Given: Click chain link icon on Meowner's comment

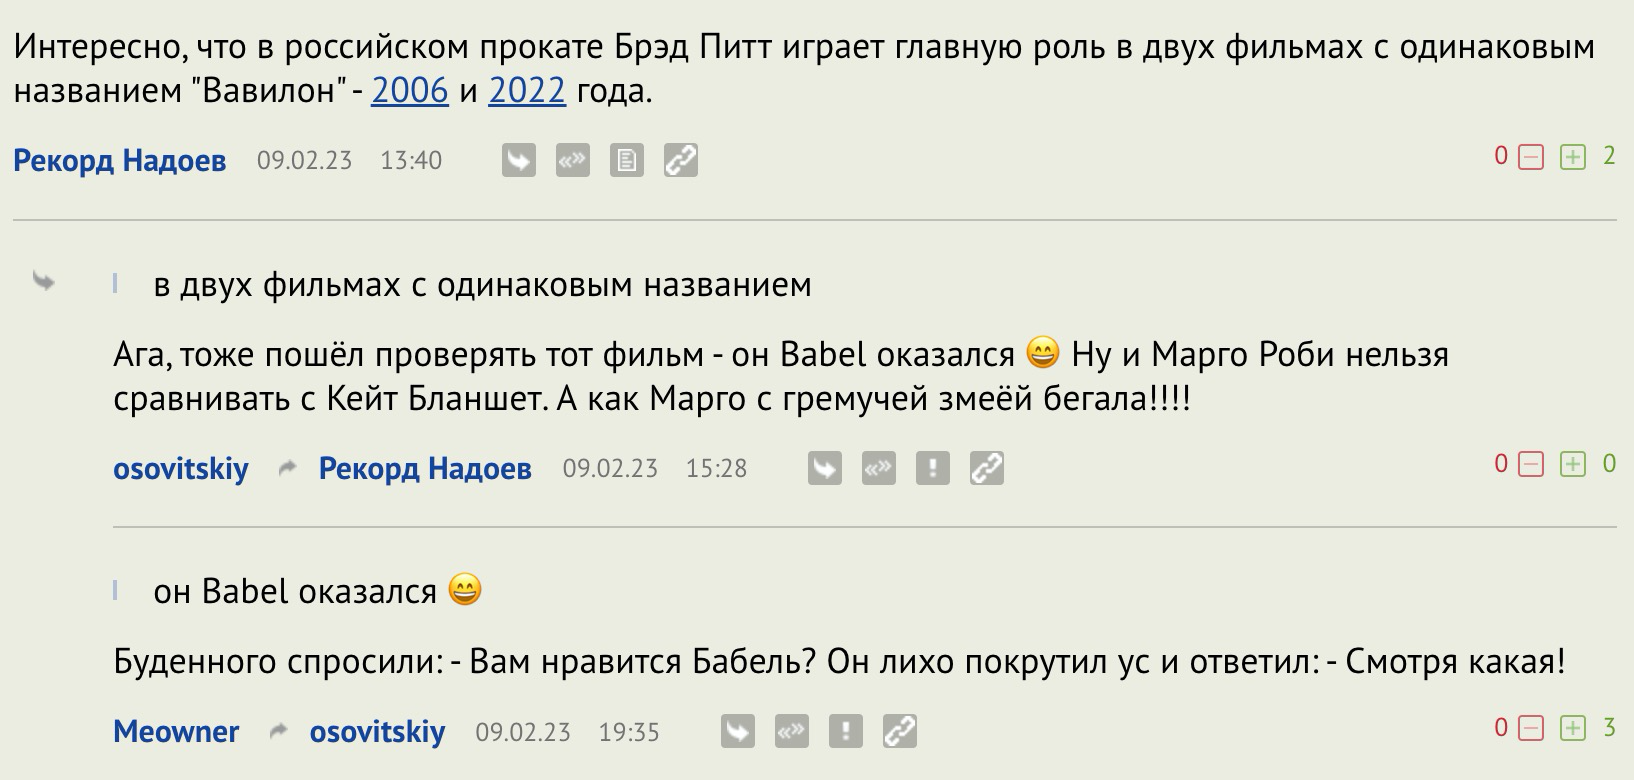Looking at the screenshot, I should coord(899,732).
